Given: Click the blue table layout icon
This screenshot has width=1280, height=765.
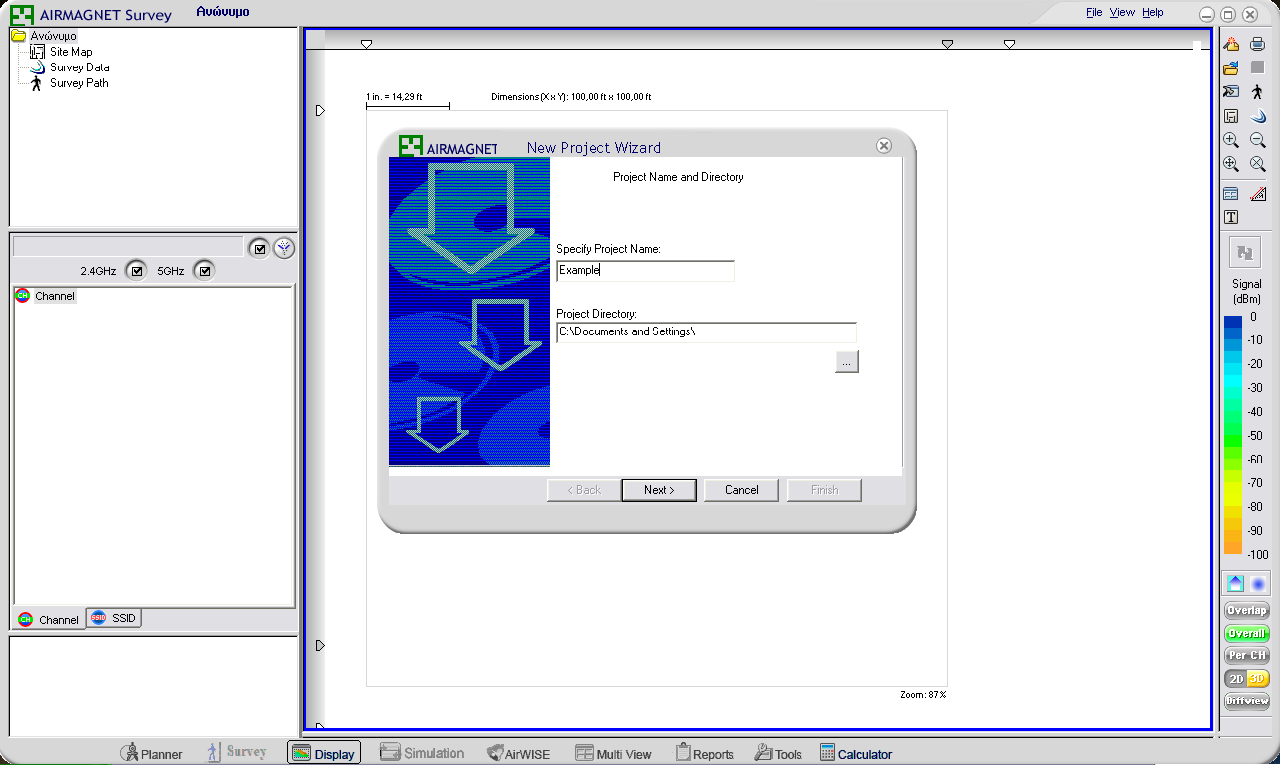Looking at the screenshot, I should [1231, 194].
